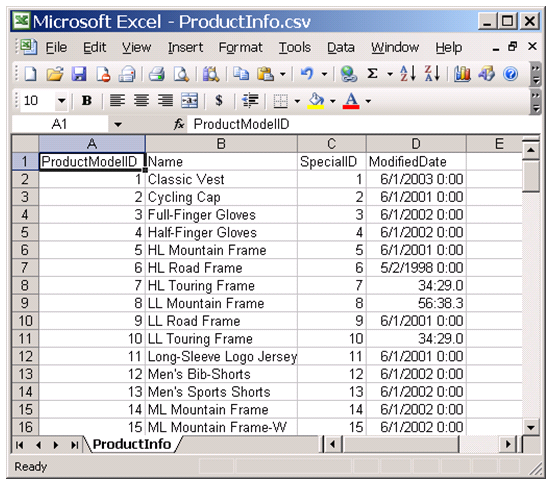Image resolution: width=551 pixels, height=484 pixels.
Task: Open the Chart Wizard icon
Action: 462,74
